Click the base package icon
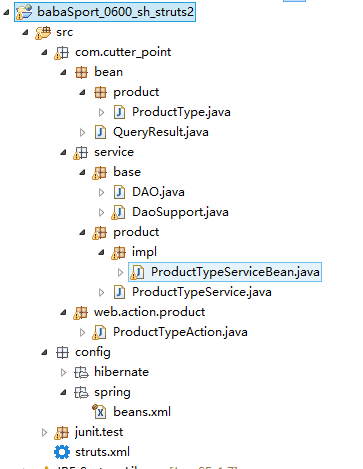363x469 pixels. 100,173
